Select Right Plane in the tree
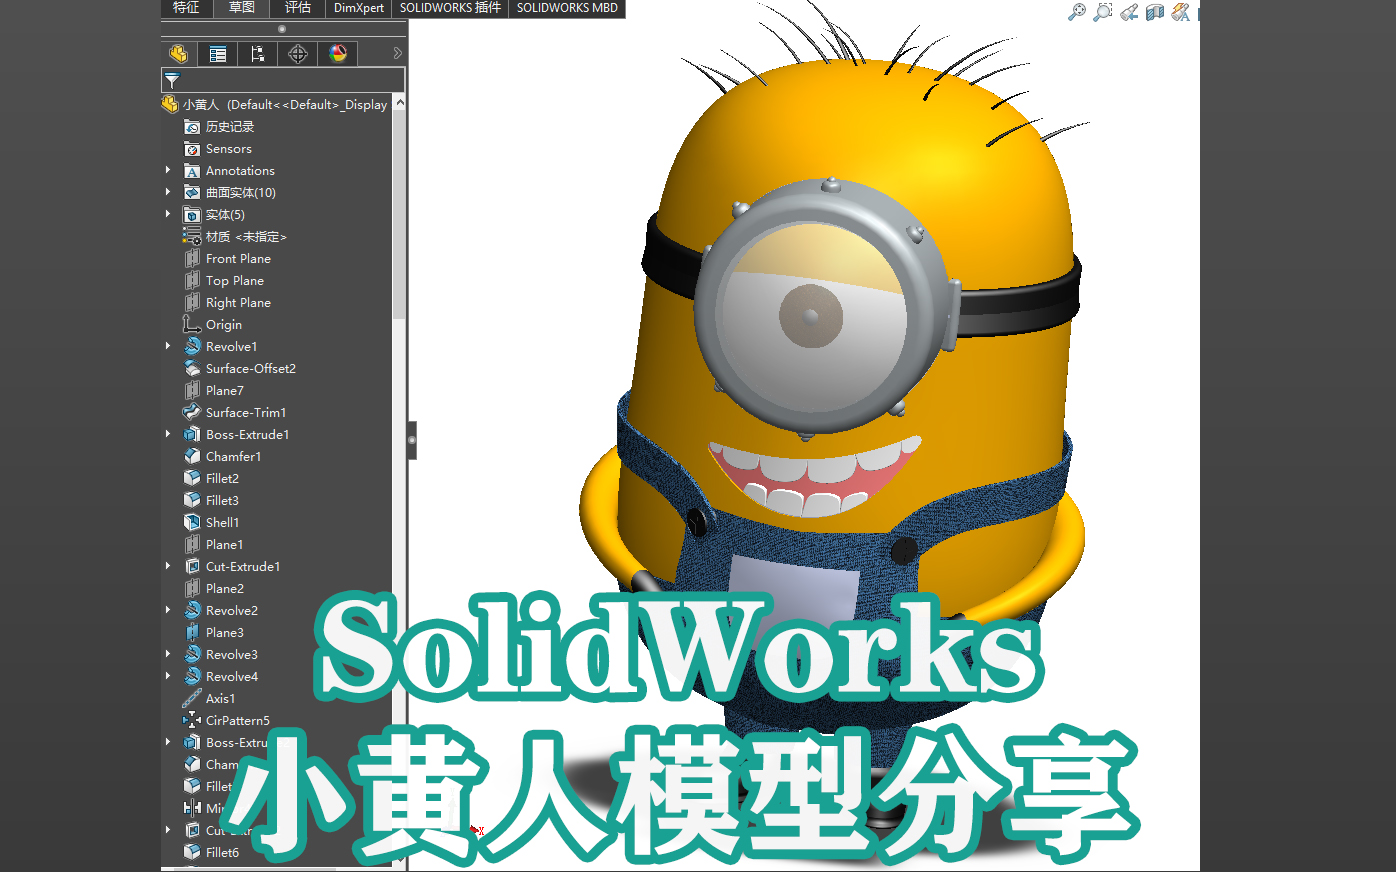Viewport: 1396px width, 872px height. pyautogui.click(x=238, y=303)
